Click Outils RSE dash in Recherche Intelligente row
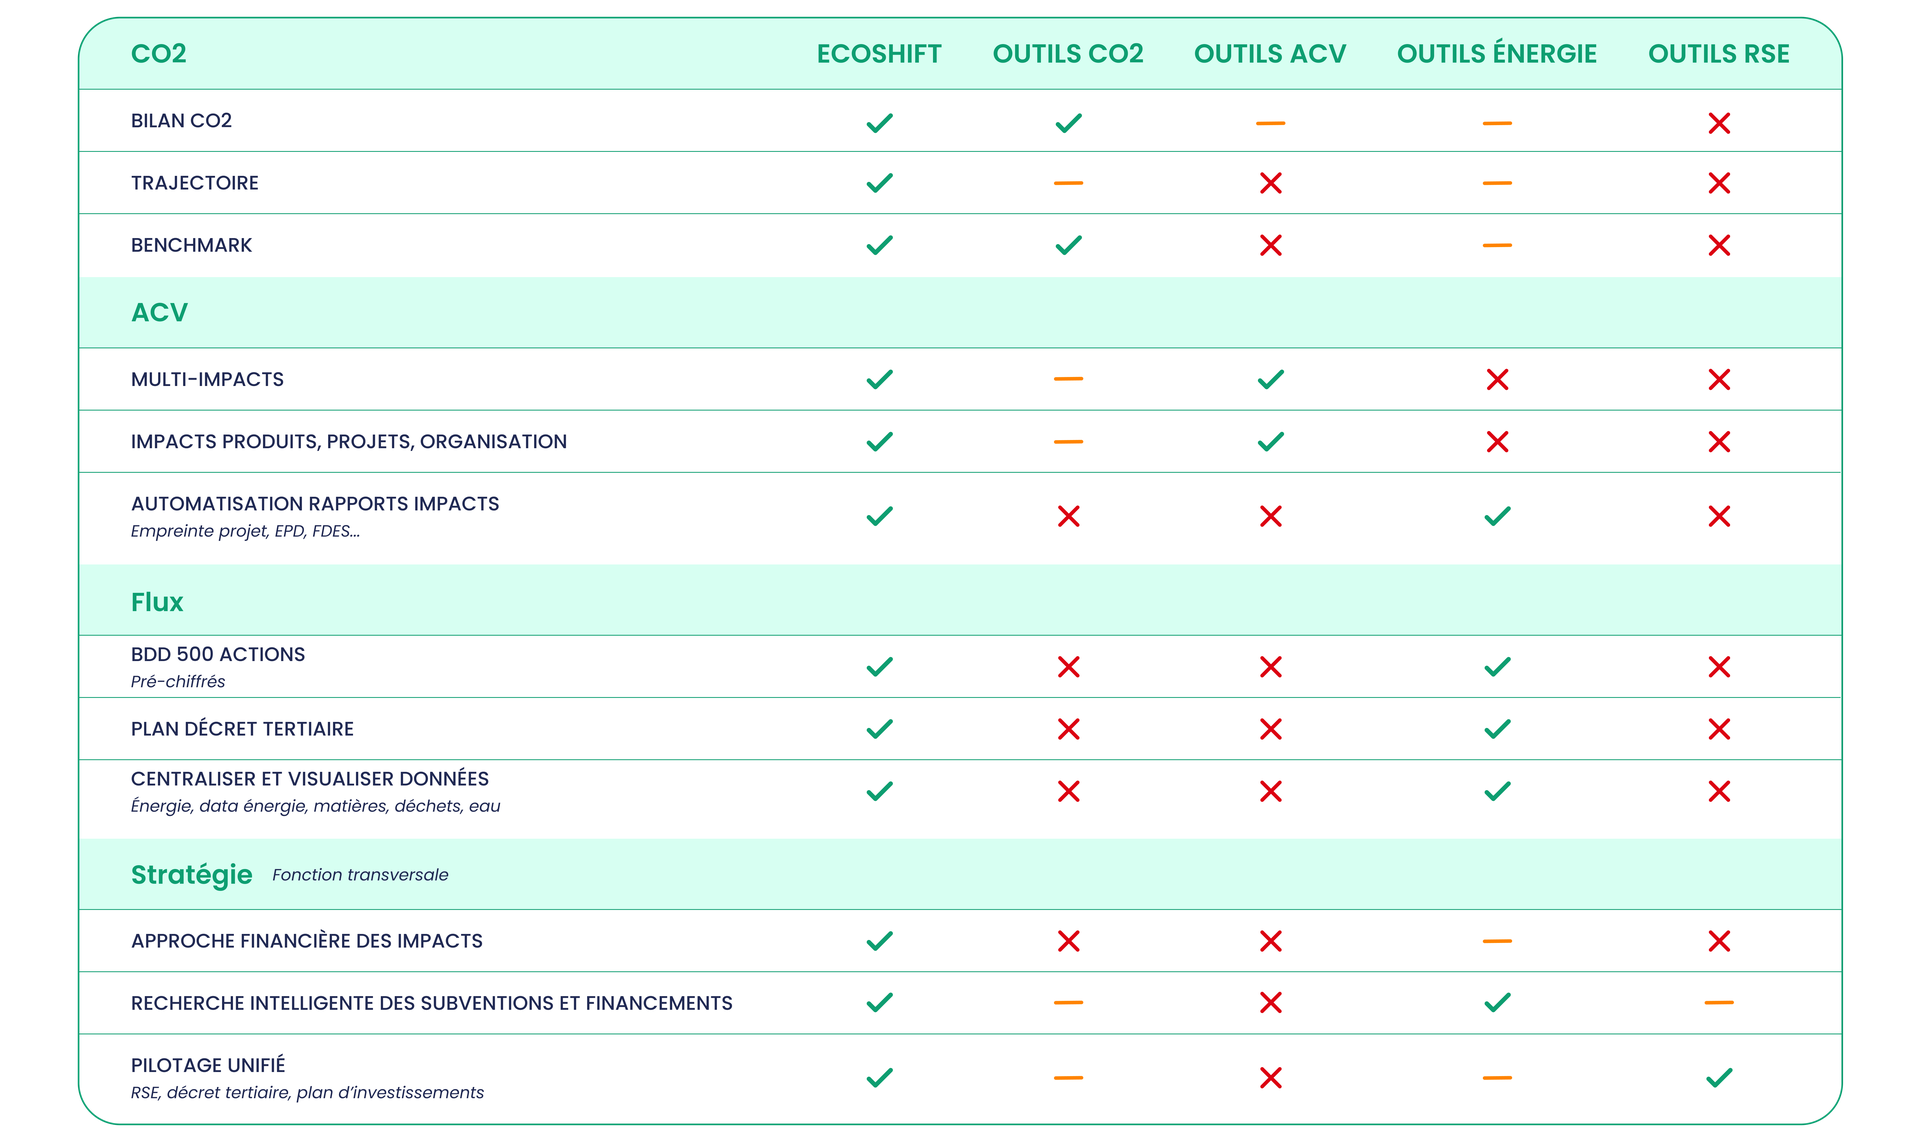This screenshot has height=1137, width=1920. point(1719,1002)
